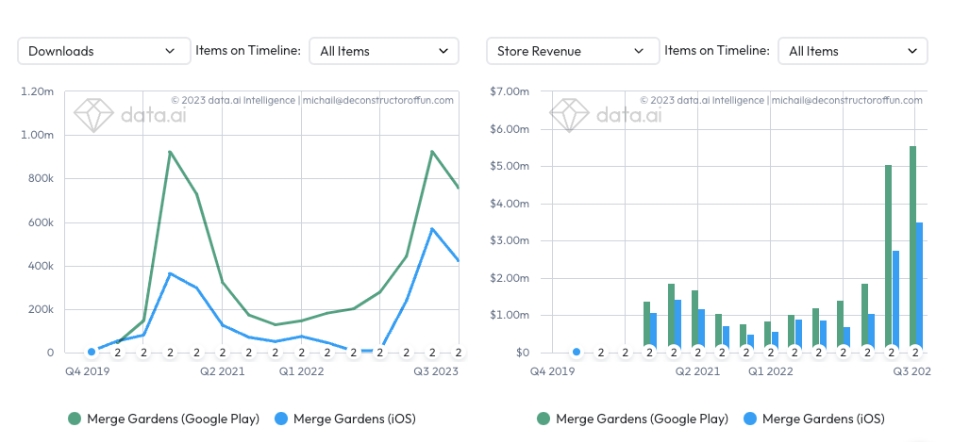
Task: Open the Store Revenue metric dropdown
Action: tap(571, 51)
